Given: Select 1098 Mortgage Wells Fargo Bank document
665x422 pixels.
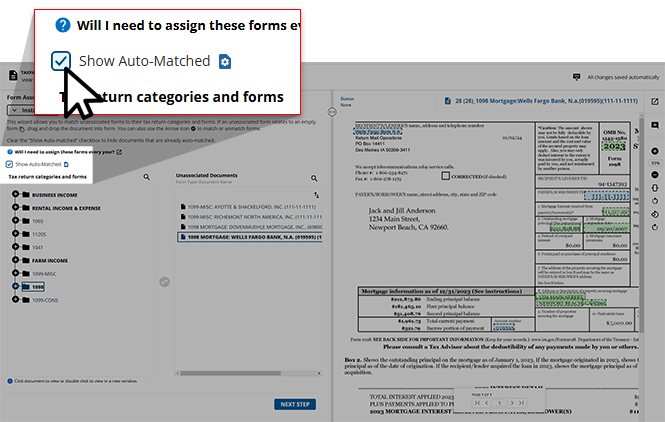Looking at the screenshot, I should (x=250, y=237).
